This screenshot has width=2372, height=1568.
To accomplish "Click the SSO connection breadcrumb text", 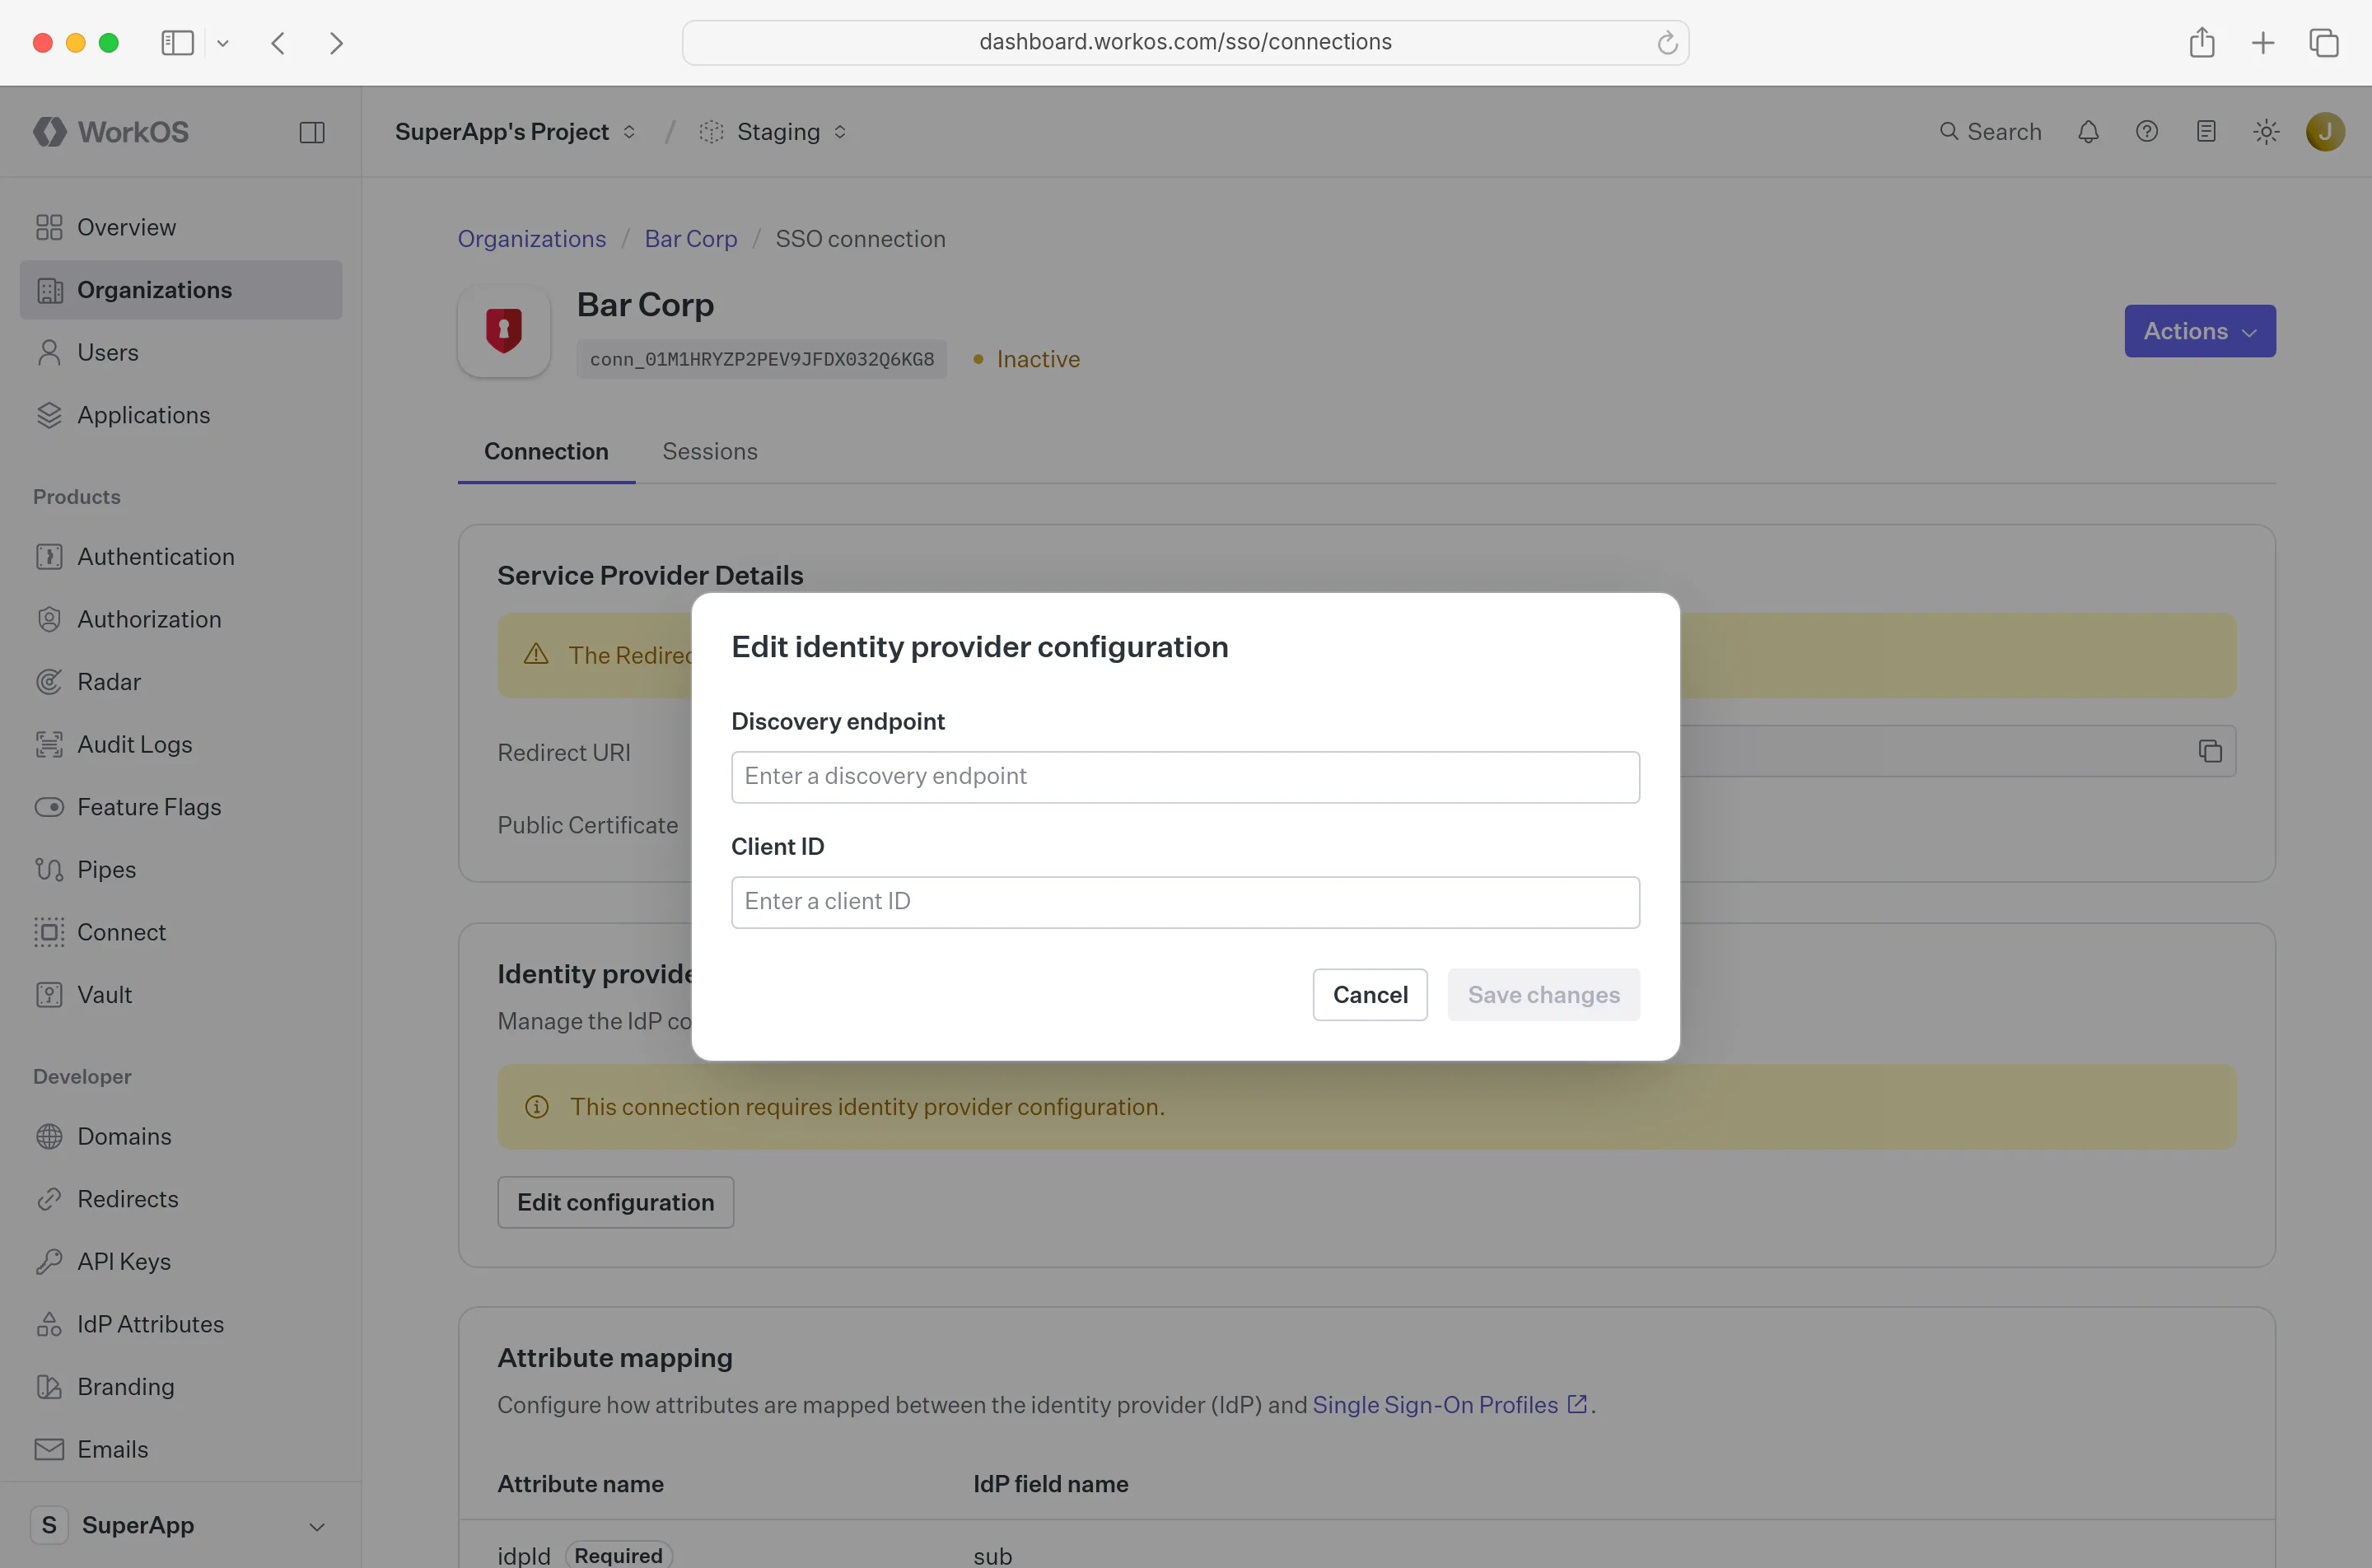I will pos(860,239).
